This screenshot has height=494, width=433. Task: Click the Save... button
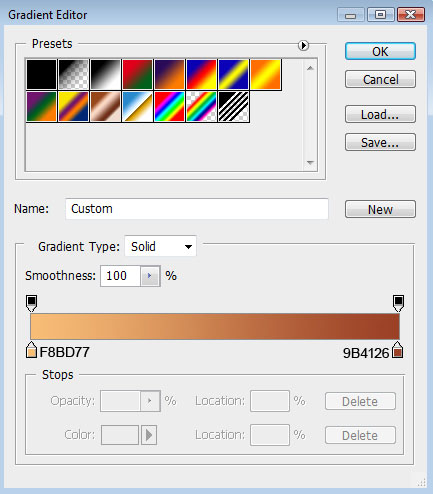click(380, 142)
